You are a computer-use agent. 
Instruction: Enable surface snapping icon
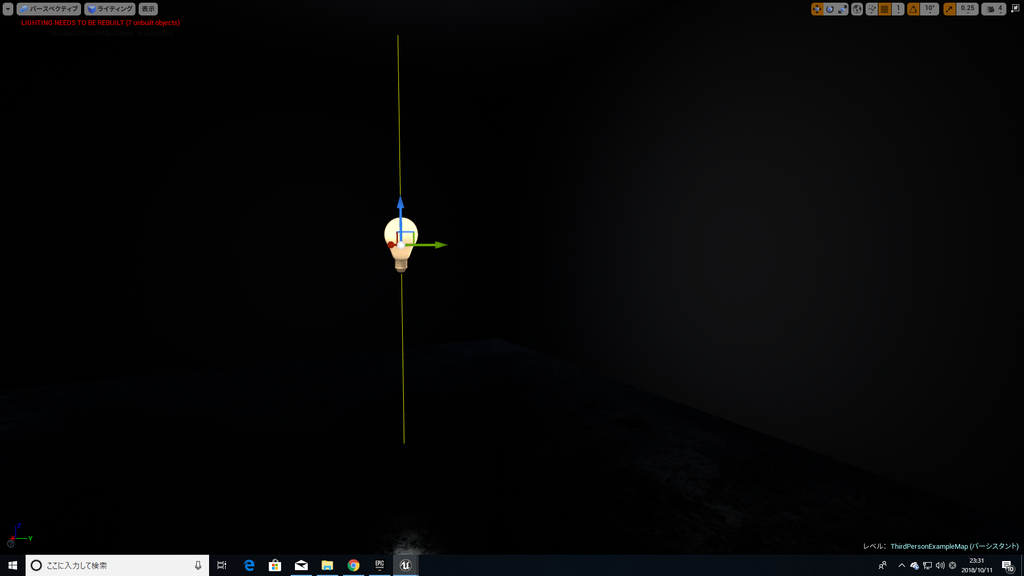[x=870, y=8]
